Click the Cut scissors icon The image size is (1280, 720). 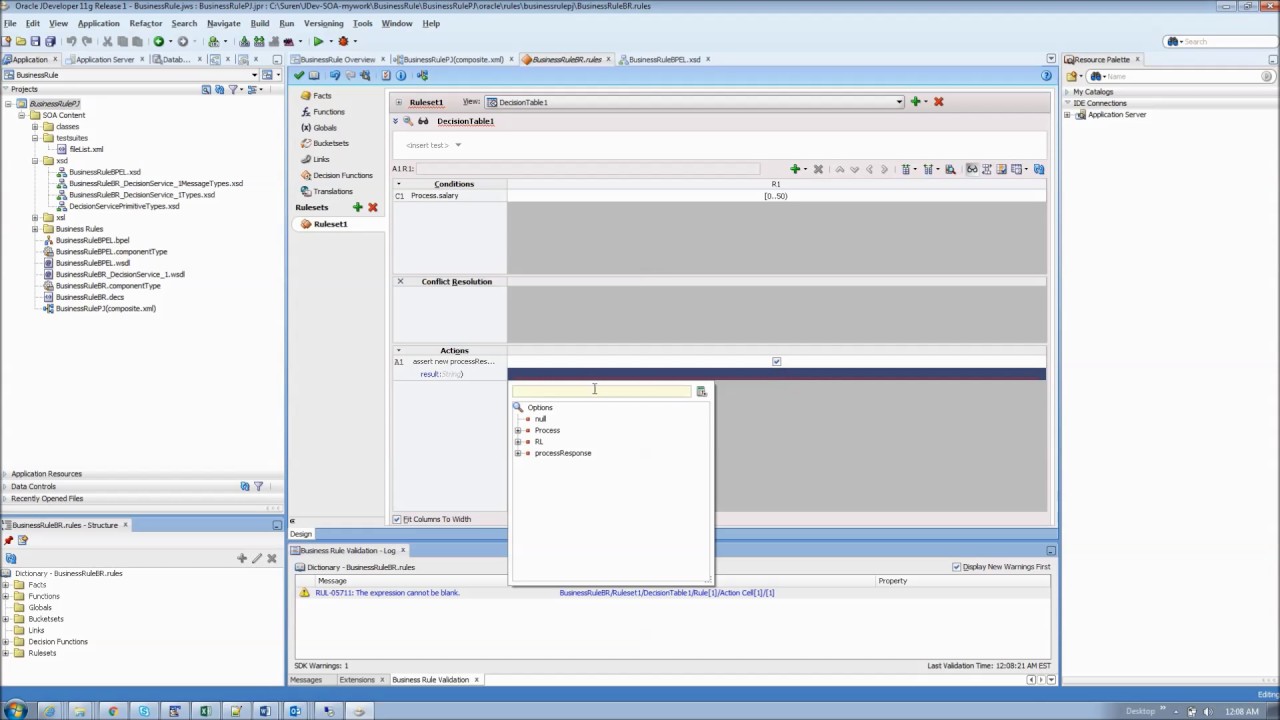pyautogui.click(x=108, y=41)
